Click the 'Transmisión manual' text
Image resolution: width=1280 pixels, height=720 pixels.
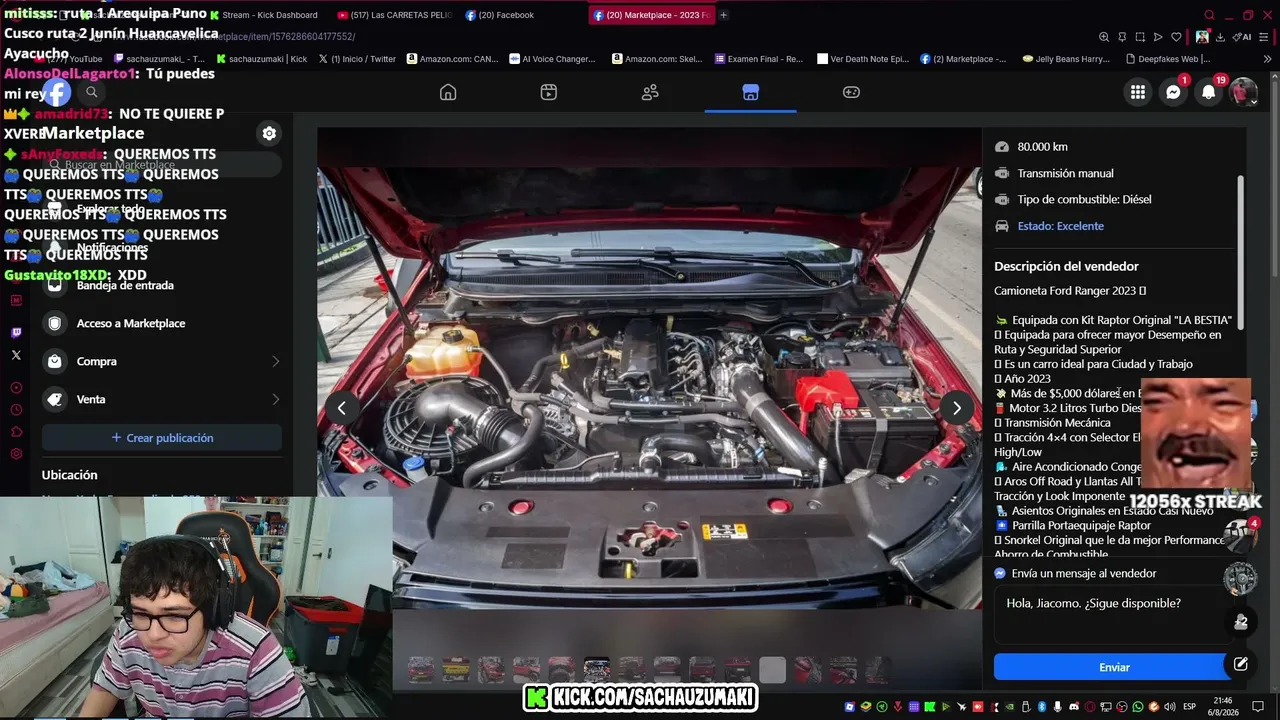point(1065,173)
